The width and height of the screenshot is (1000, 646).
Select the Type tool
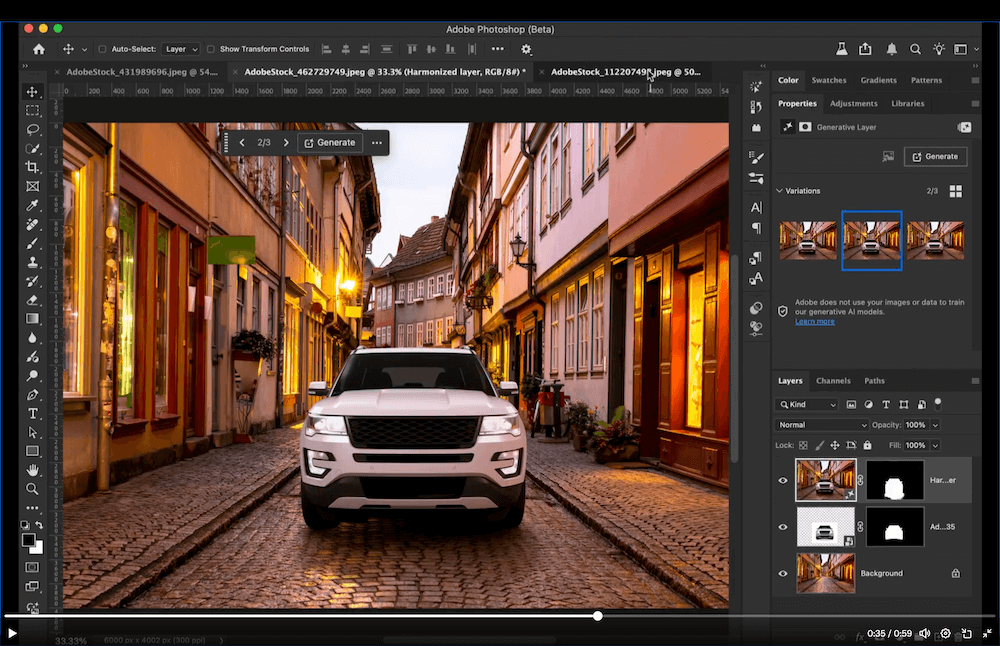tap(32, 413)
